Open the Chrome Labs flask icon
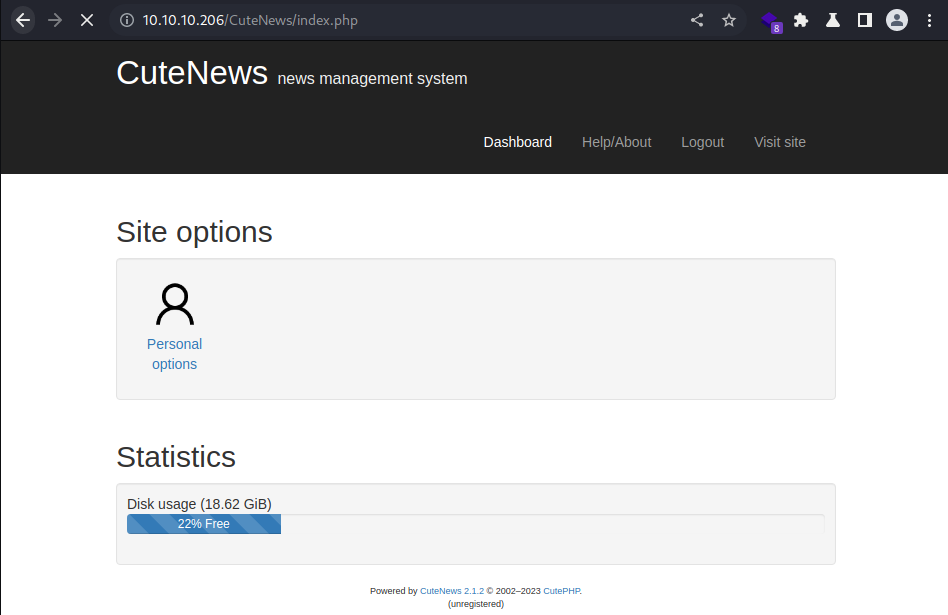The image size is (948, 615). (x=833, y=20)
